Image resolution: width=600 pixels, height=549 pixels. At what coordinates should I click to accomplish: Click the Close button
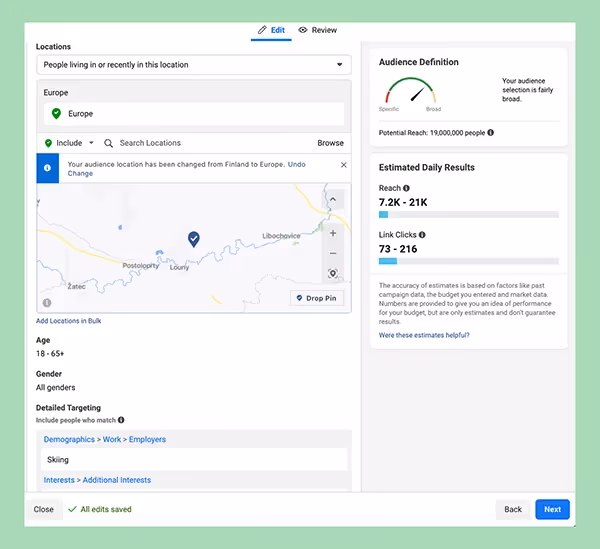(x=44, y=509)
